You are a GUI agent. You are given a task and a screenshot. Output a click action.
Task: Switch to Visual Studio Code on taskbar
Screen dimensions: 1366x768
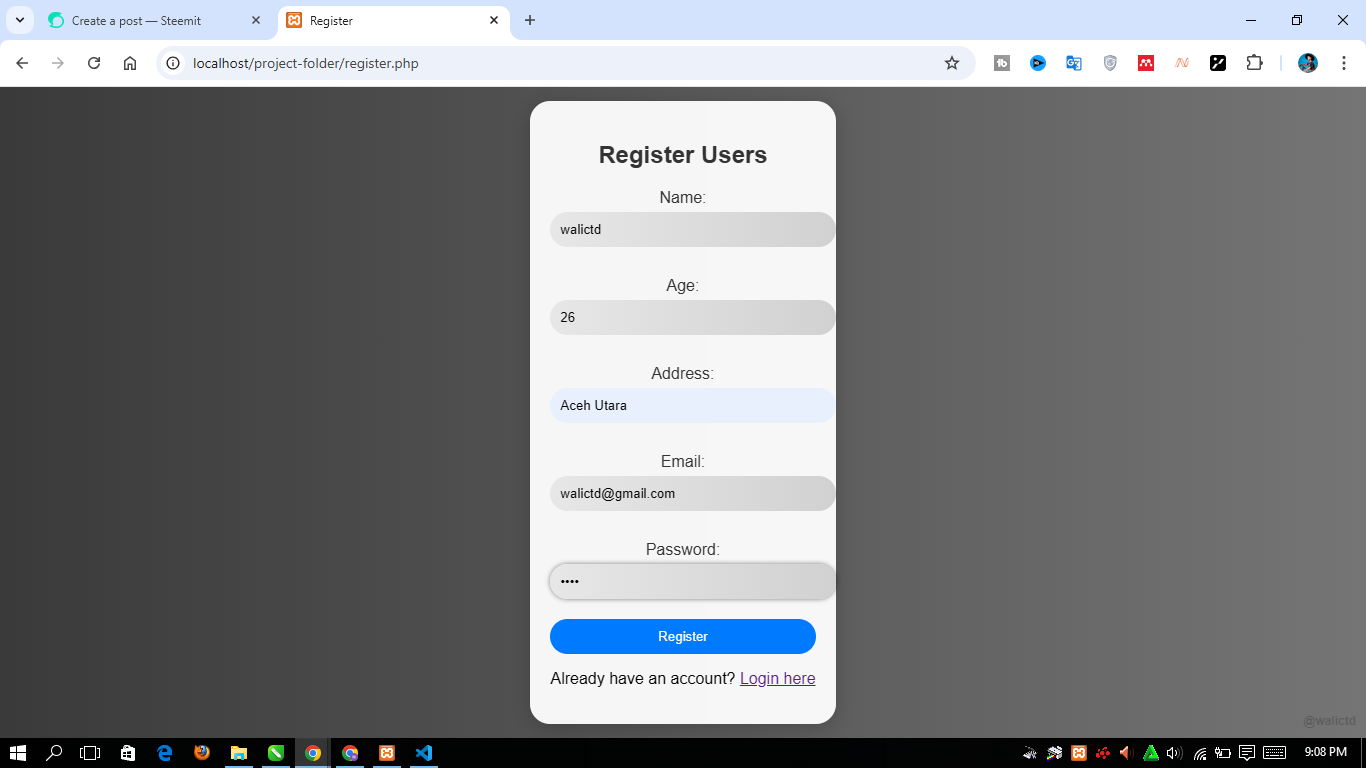[x=424, y=753]
